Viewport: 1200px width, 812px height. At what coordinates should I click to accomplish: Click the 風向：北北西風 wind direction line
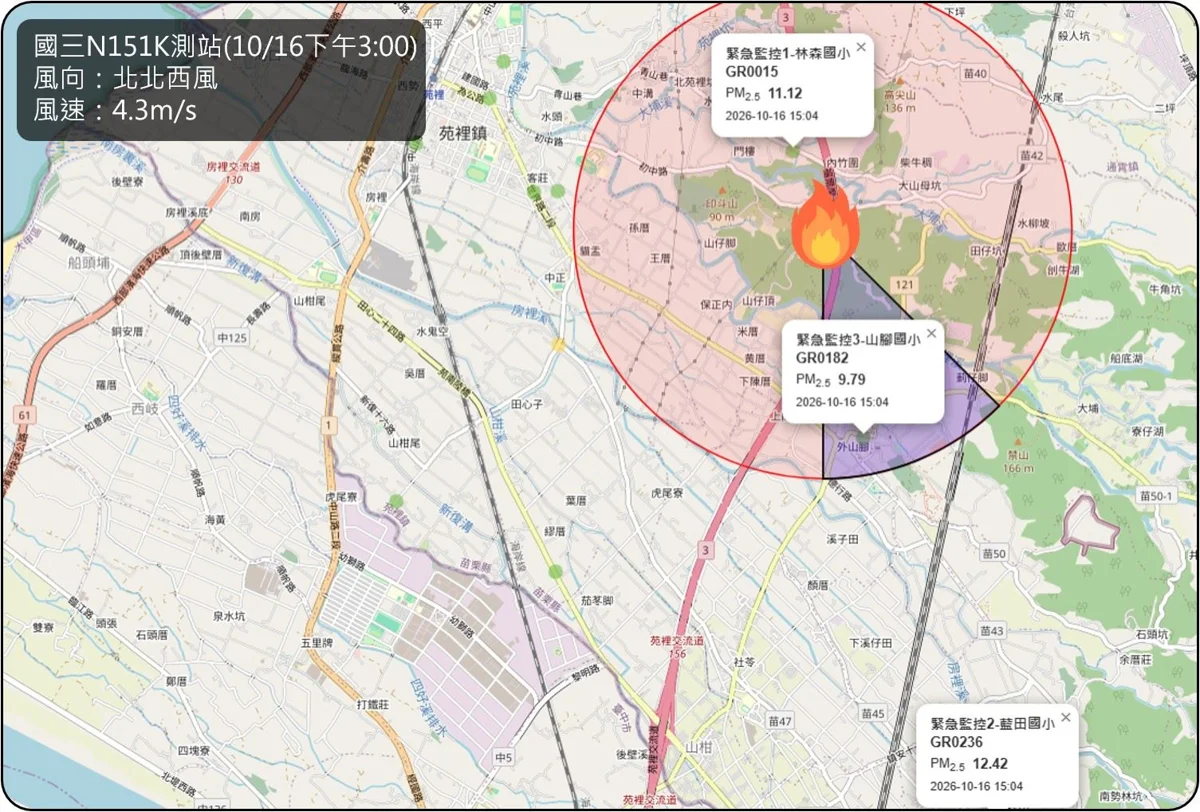125,78
